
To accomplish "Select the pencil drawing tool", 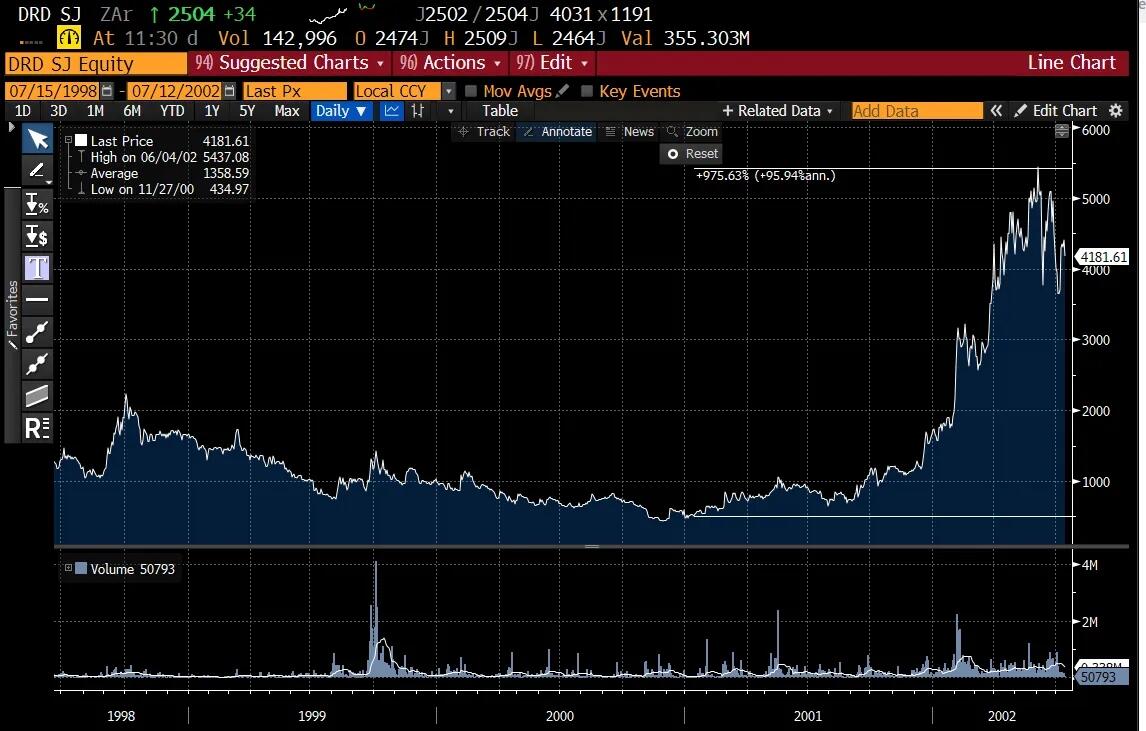I will [x=37, y=171].
